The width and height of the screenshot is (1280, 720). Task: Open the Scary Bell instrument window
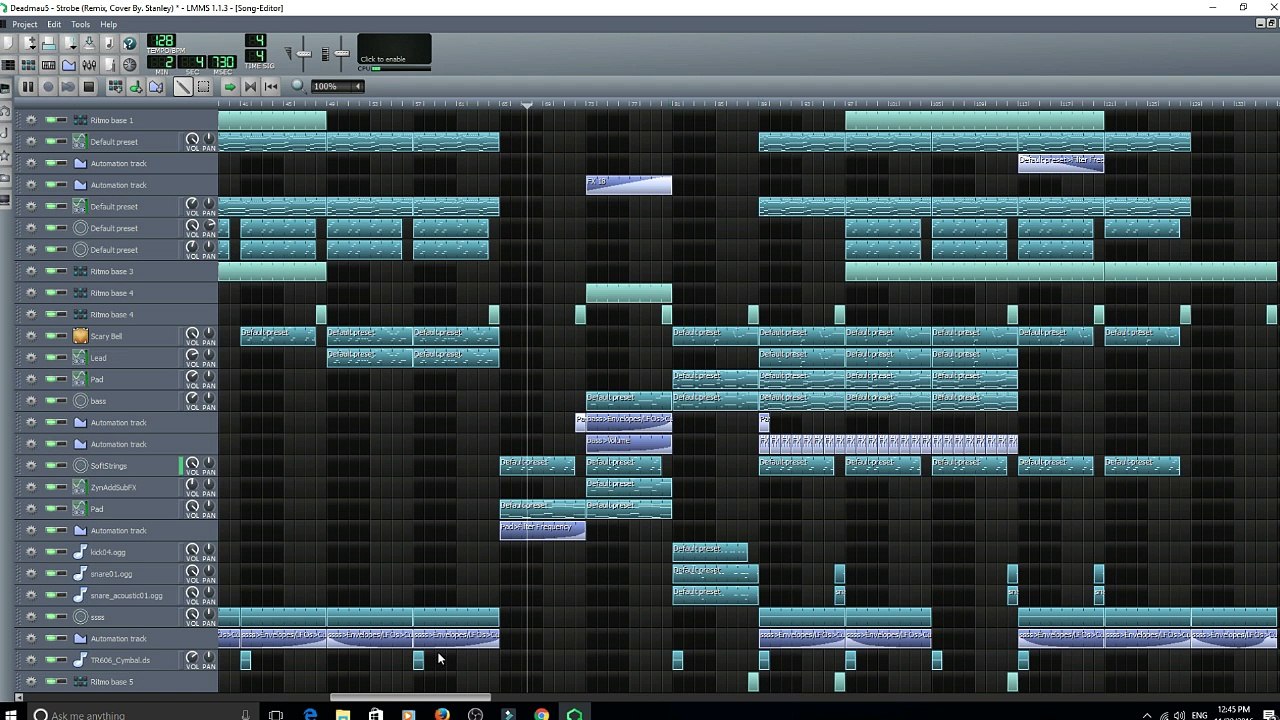point(125,336)
